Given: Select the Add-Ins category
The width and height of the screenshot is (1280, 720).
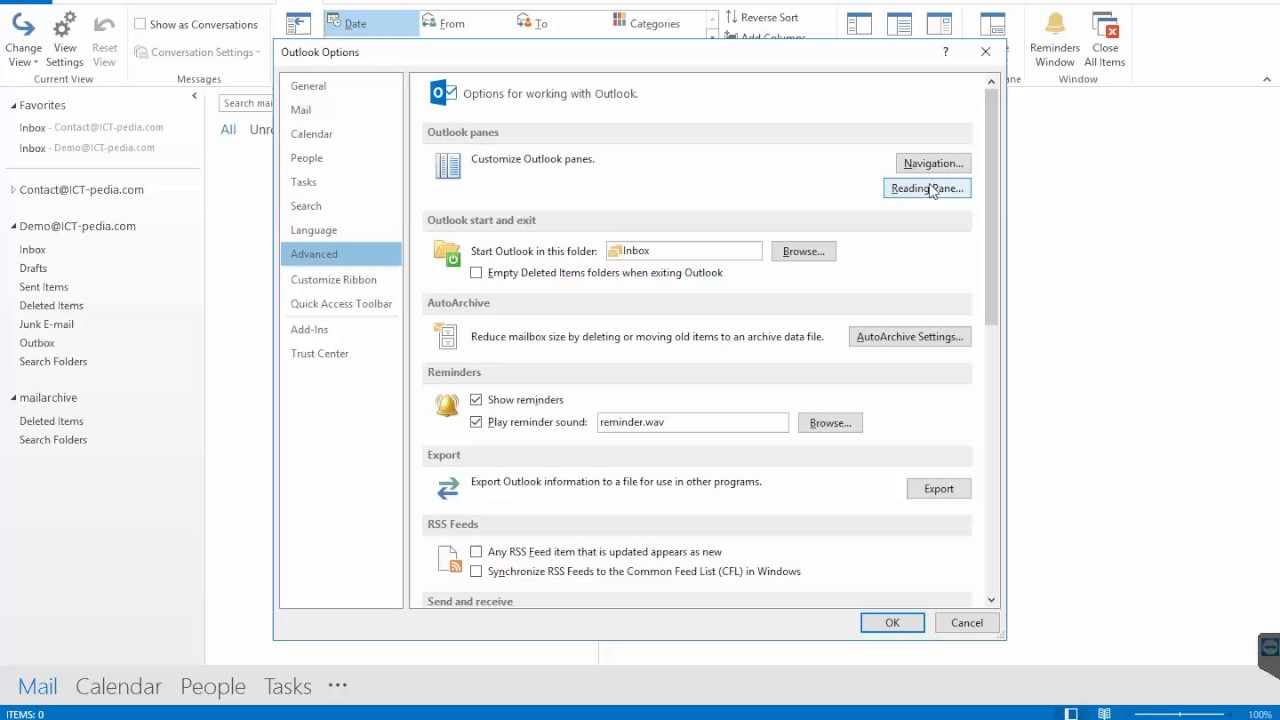Looking at the screenshot, I should tap(341, 330).
